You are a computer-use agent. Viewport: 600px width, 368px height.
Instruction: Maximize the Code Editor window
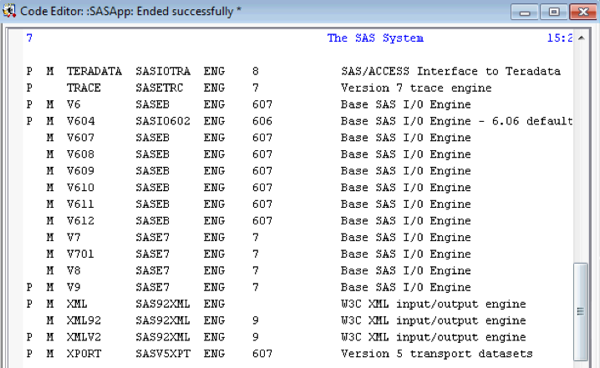click(x=554, y=12)
